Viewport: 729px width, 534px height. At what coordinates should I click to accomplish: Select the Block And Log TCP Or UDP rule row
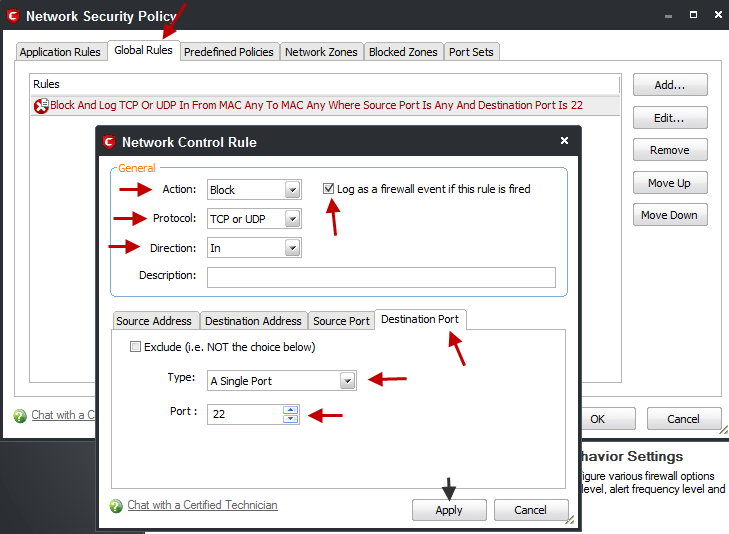325,105
